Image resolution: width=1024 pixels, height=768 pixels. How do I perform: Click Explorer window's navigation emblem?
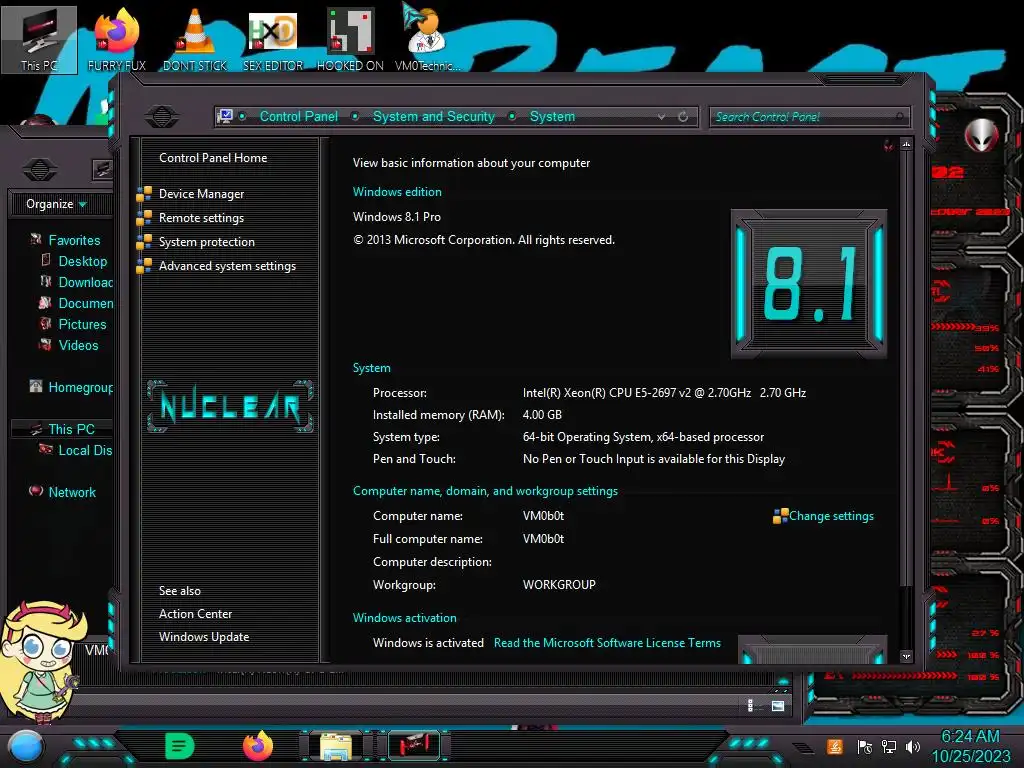(40, 170)
